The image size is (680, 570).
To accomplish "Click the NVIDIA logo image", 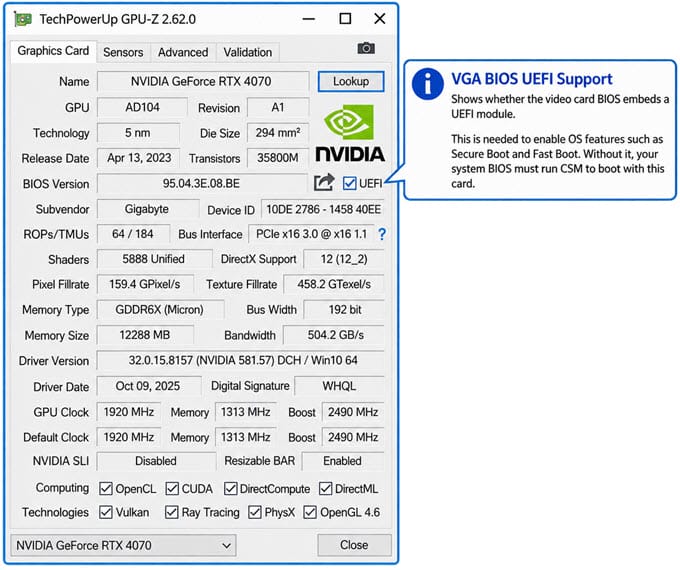I will coord(350,133).
